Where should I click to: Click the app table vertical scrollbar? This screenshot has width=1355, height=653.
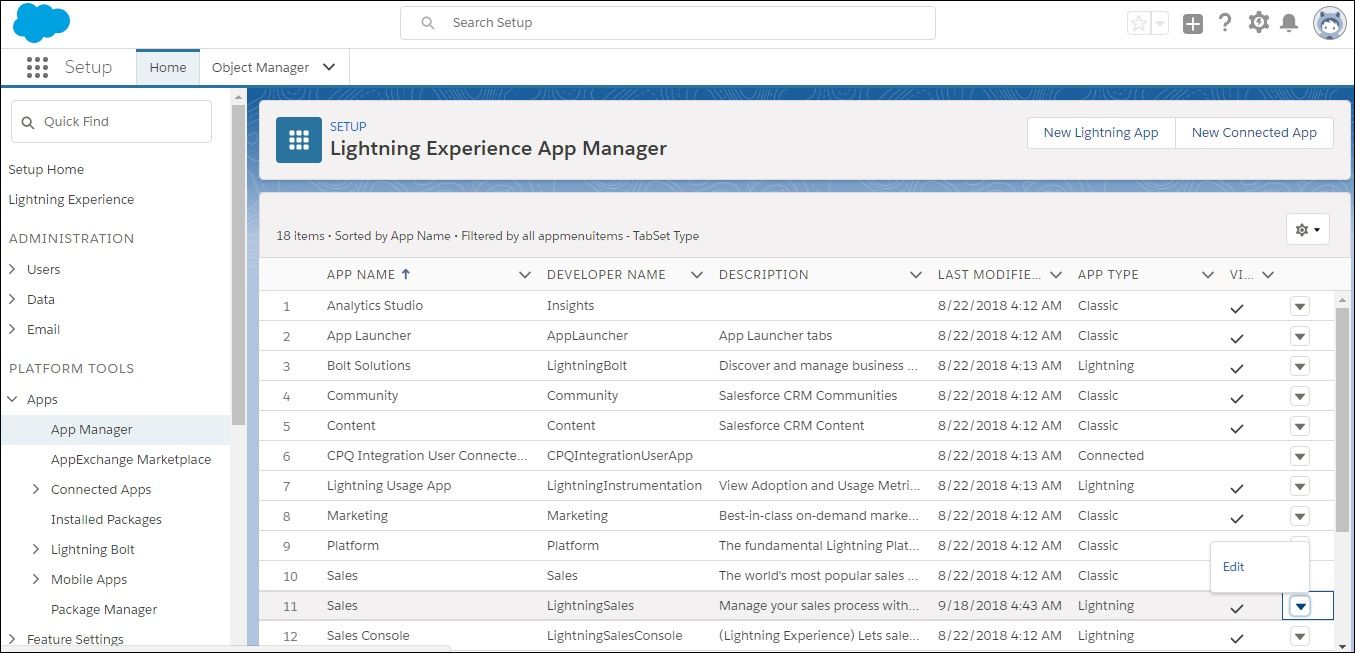[1342, 420]
